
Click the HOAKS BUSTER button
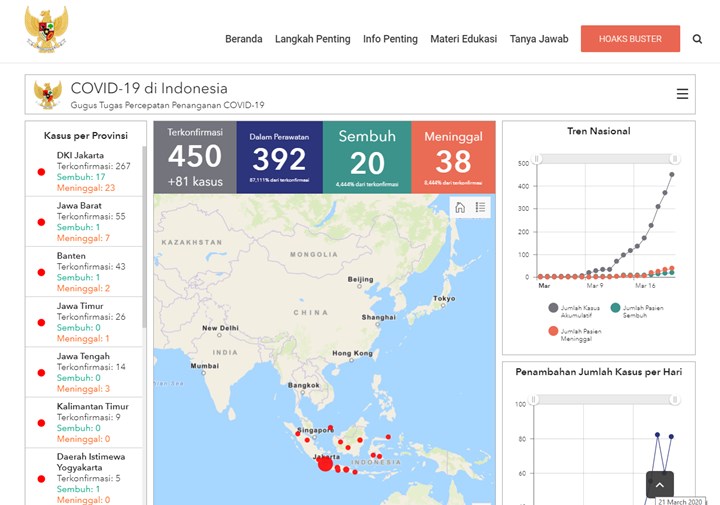[630, 39]
